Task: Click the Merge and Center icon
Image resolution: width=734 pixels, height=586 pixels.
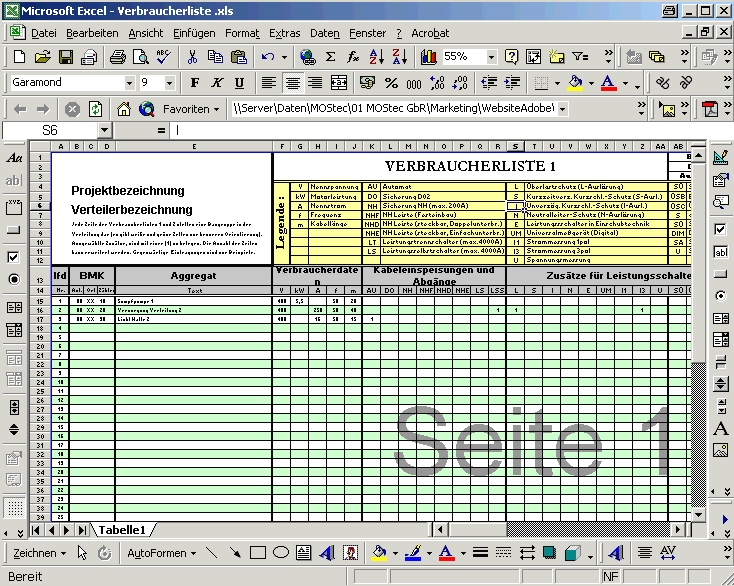Action: click(340, 83)
